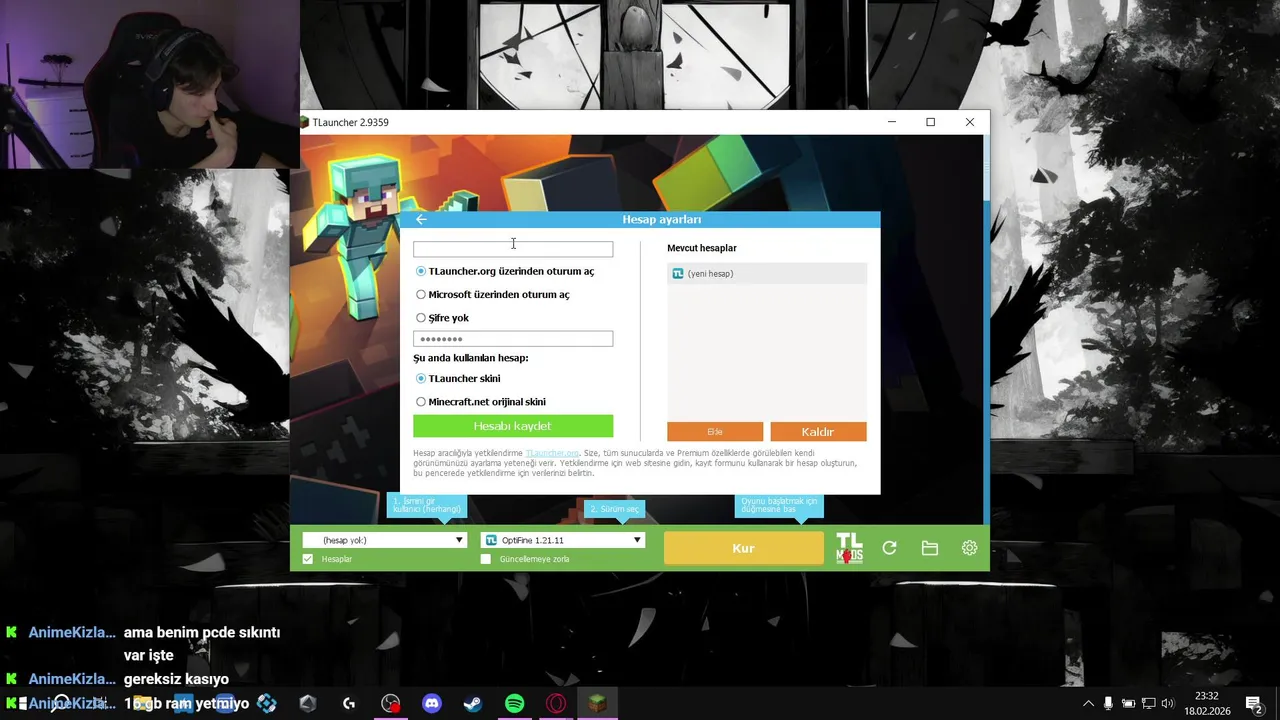
Task: Enable the Güncellemeye zorla checkbox
Action: click(x=486, y=559)
